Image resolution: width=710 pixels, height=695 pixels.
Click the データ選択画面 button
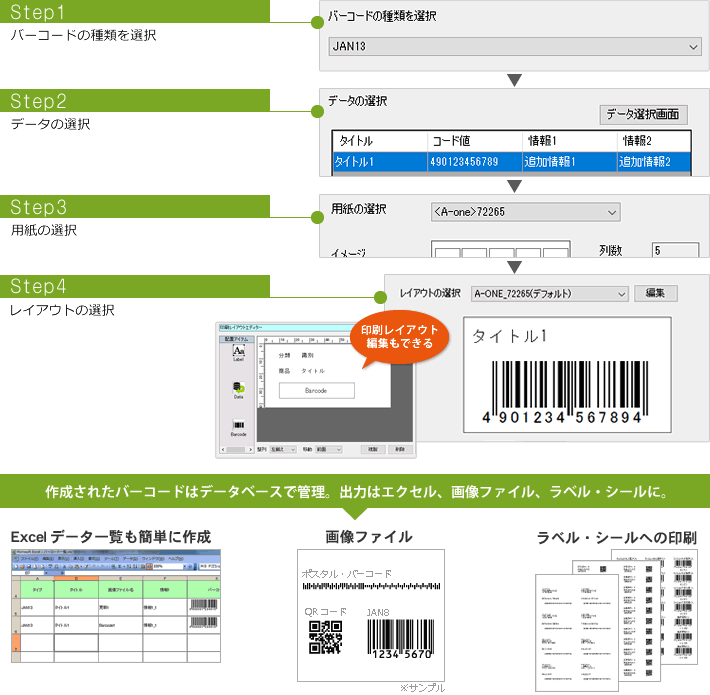(643, 115)
